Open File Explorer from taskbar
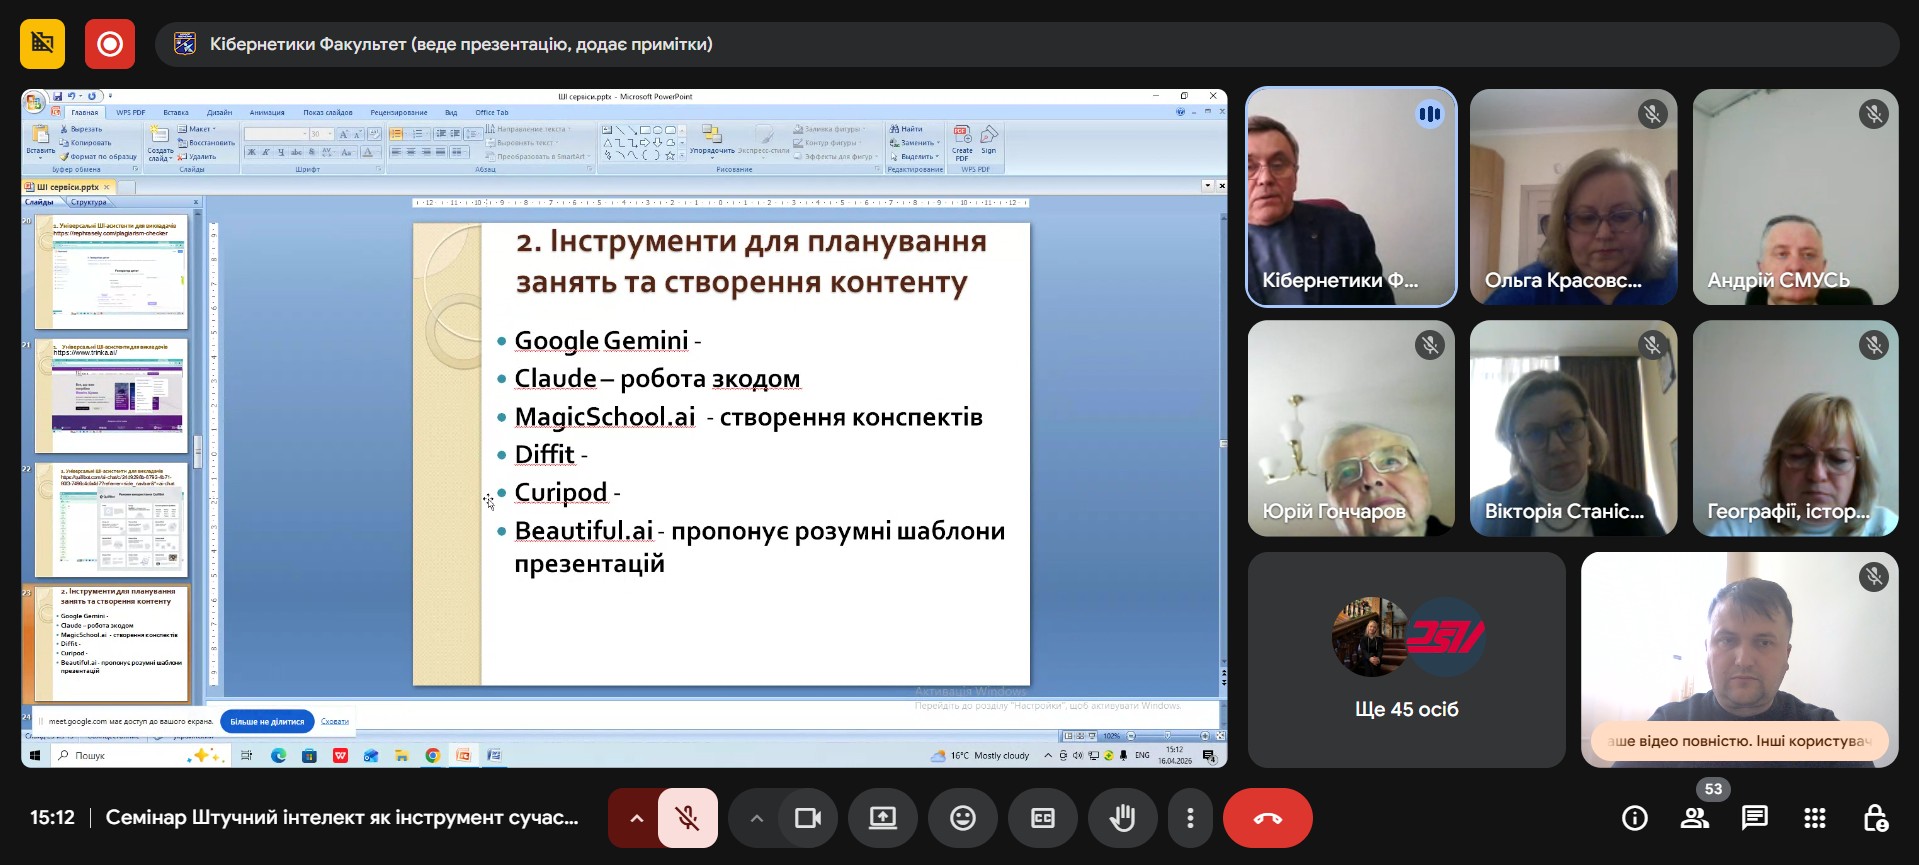 point(402,756)
